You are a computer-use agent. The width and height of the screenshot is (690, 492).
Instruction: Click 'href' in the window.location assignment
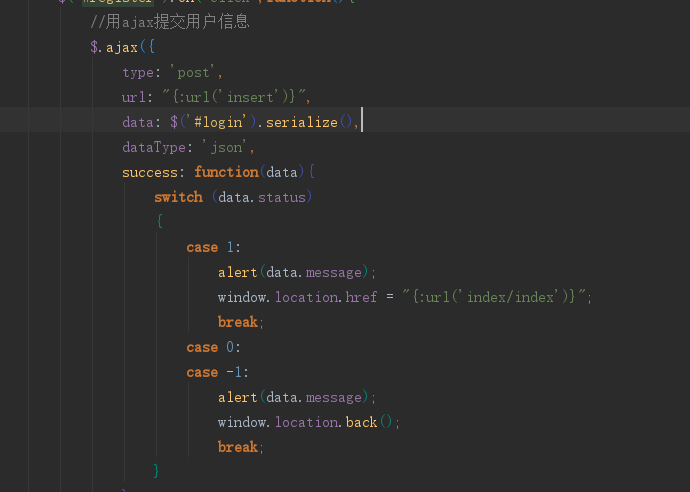[x=361, y=297]
